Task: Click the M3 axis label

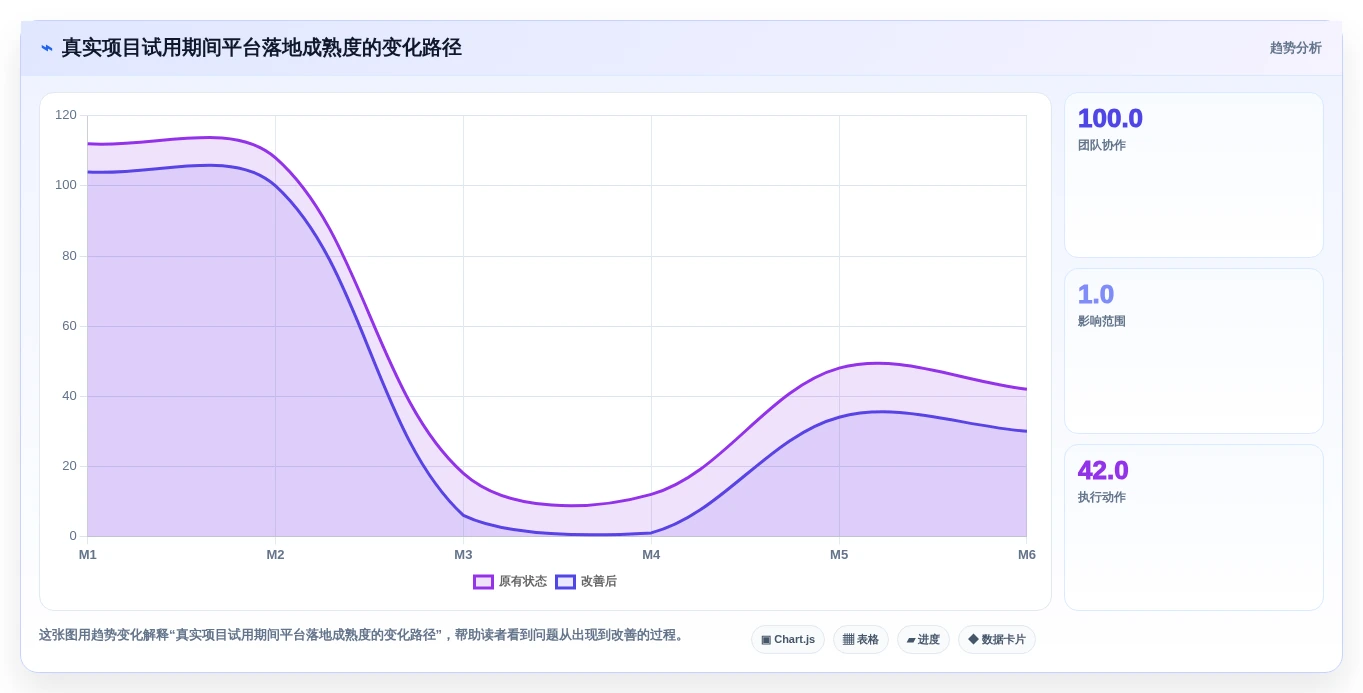Action: 463,555
